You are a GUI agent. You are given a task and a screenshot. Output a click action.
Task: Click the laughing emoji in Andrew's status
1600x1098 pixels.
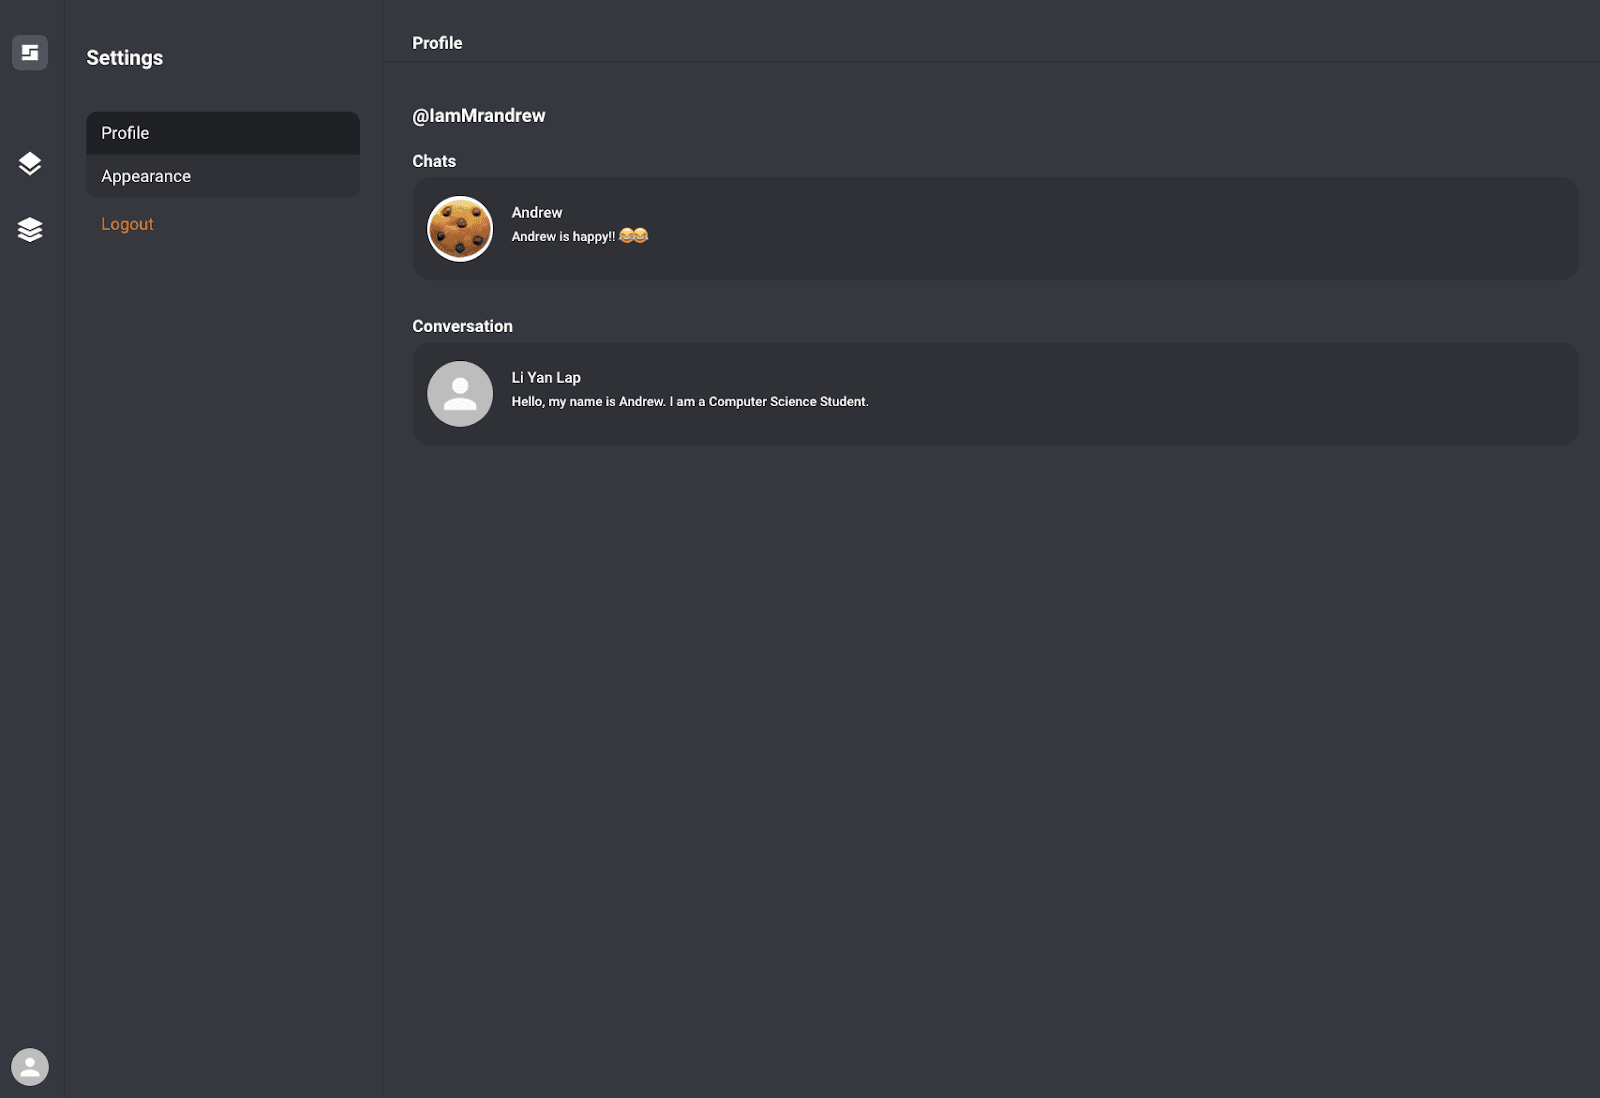click(634, 236)
